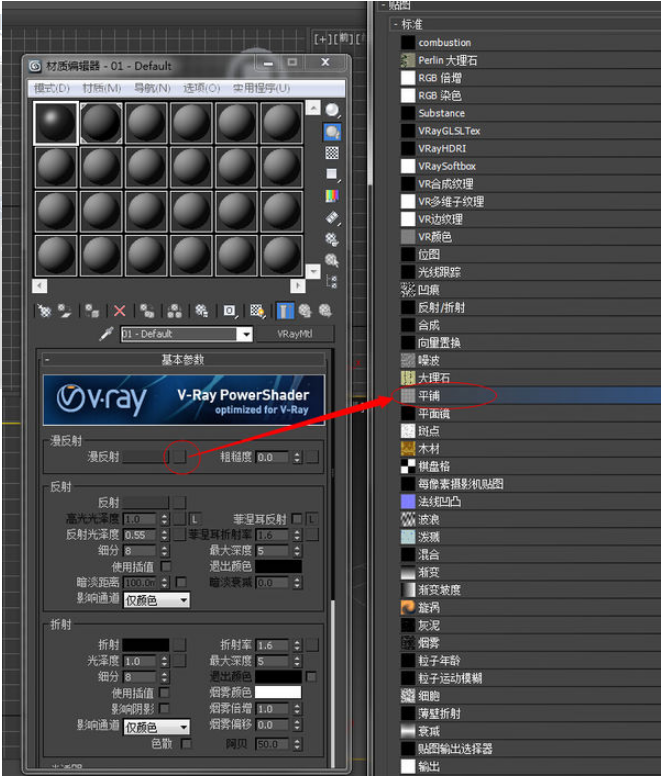Open Material ID Channel flyout

pyautogui.click(x=230, y=311)
